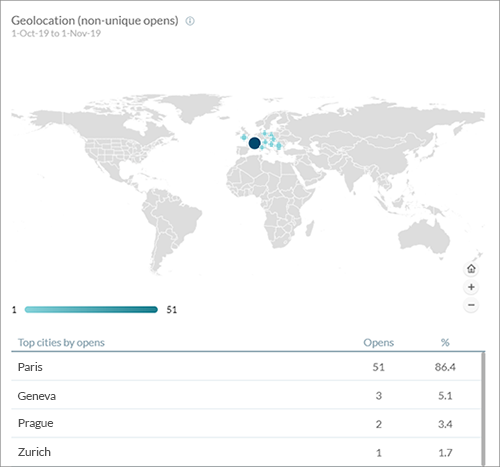The height and width of the screenshot is (467, 500).
Task: Select the Prague row
Action: (246, 424)
